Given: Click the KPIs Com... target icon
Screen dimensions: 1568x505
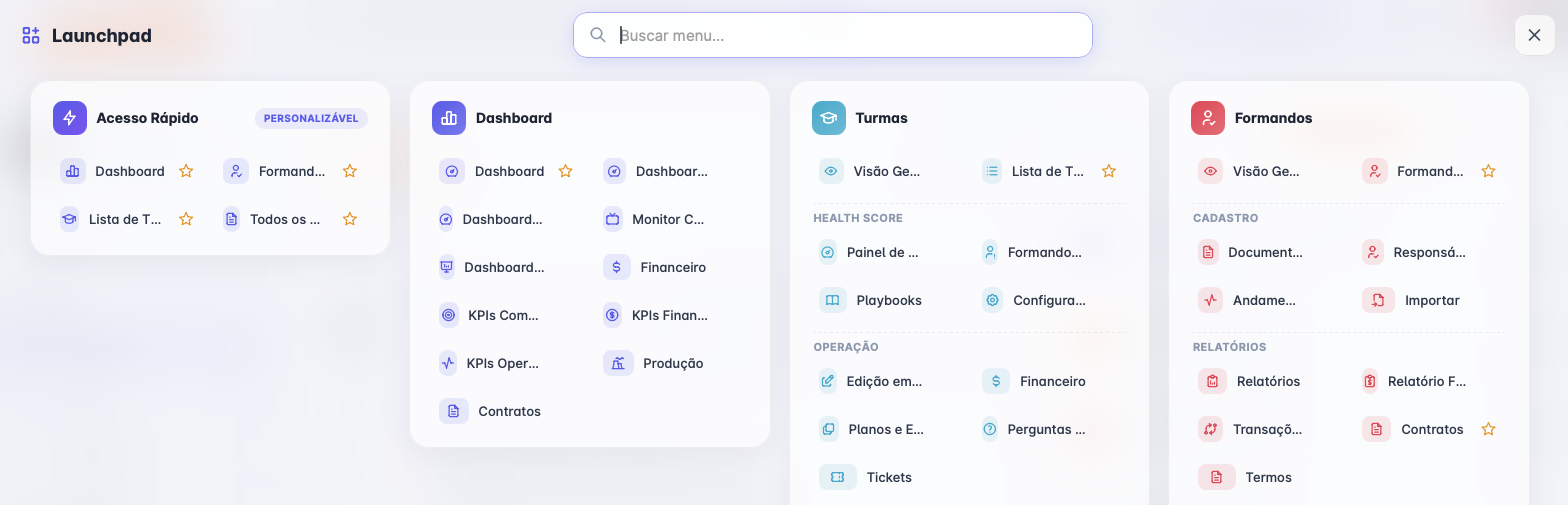Looking at the screenshot, I should (449, 315).
